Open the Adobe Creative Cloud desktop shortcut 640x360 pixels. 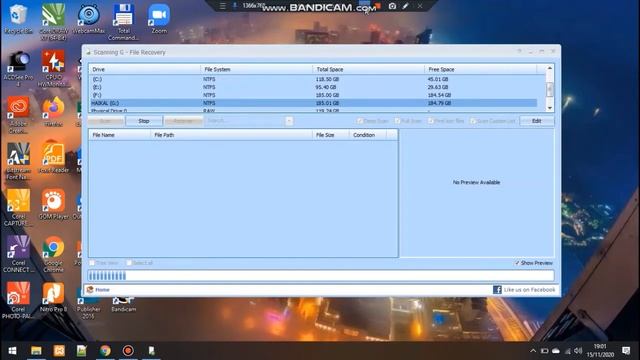pos(18,115)
